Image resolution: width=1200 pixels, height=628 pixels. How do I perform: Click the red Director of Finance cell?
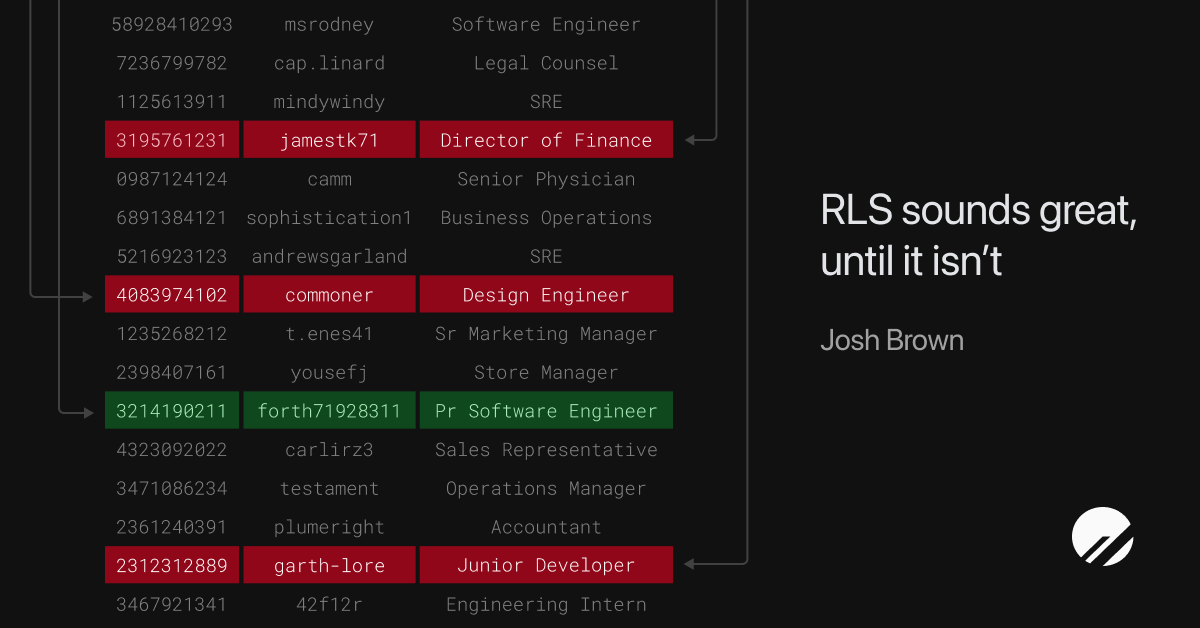546,139
